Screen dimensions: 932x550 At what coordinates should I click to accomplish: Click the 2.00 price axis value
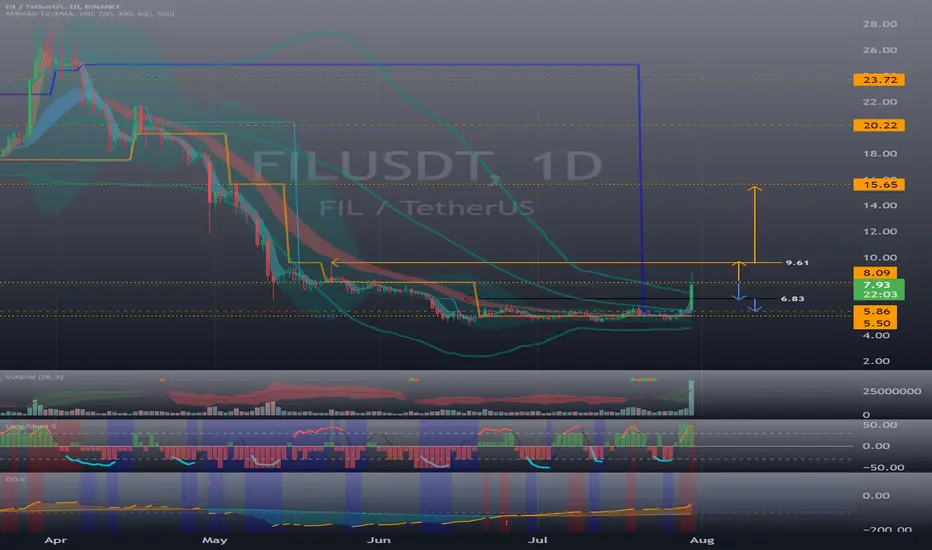coord(876,361)
